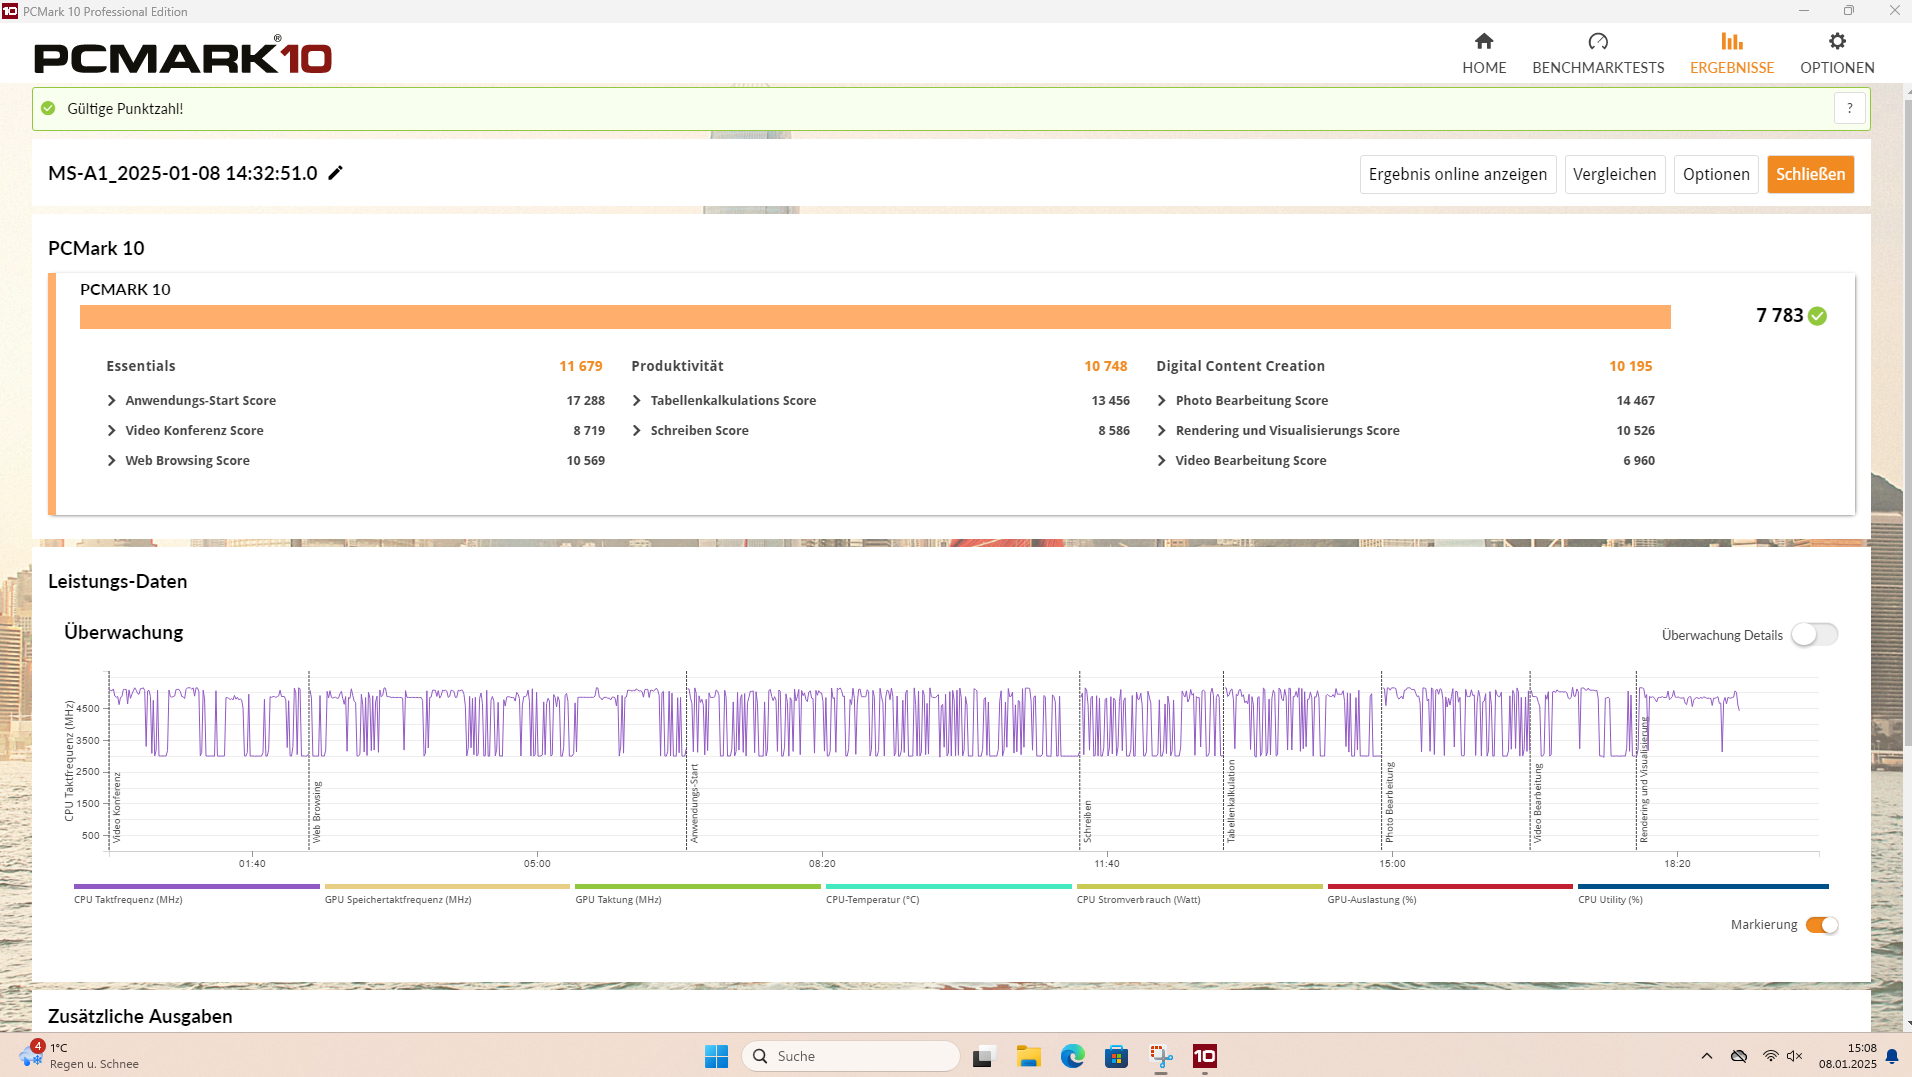
Task: Click PCMark 10 taskbar icon
Action: [1205, 1056]
